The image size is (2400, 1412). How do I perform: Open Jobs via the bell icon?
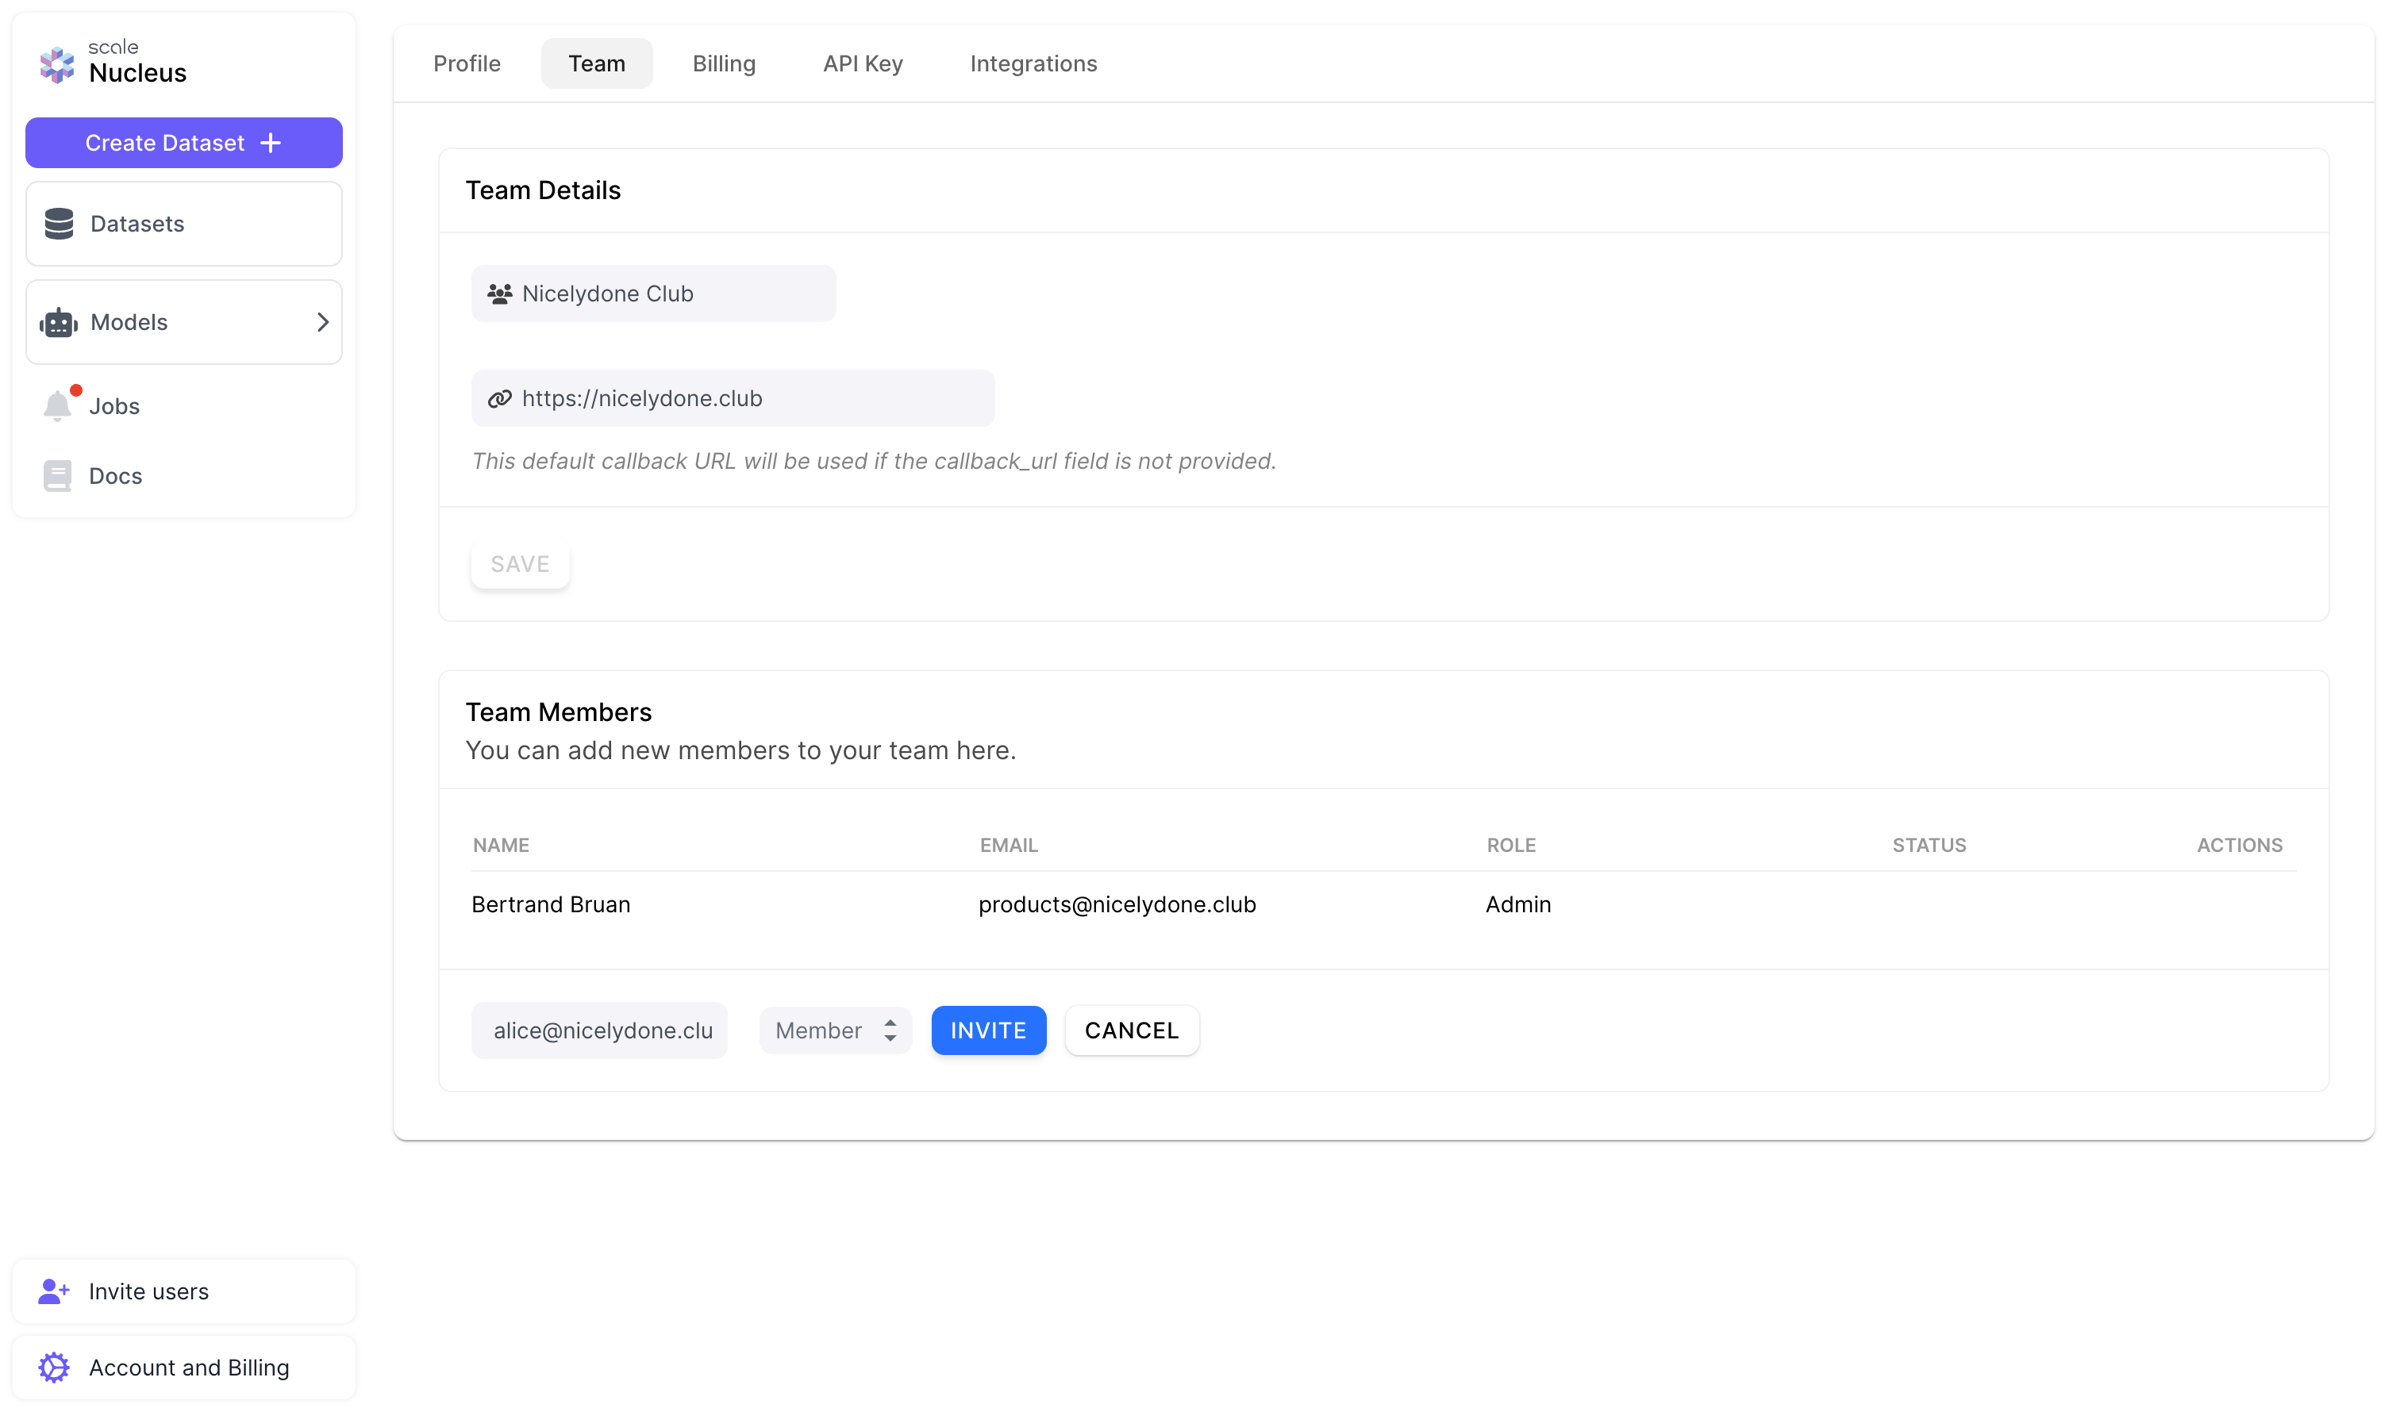58,405
